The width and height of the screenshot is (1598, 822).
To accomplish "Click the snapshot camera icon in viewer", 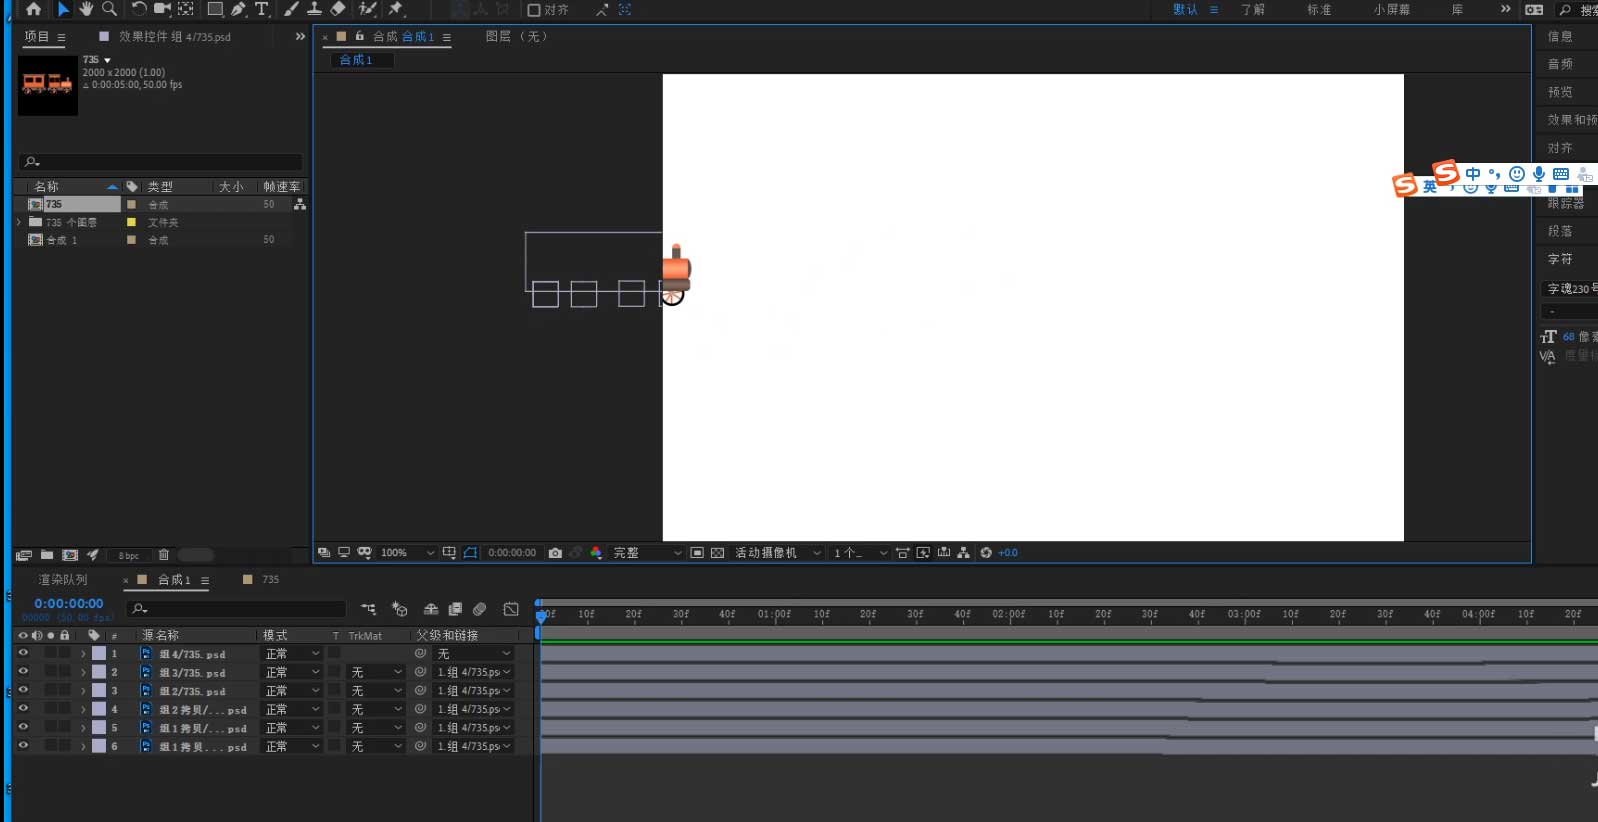I will 555,553.
